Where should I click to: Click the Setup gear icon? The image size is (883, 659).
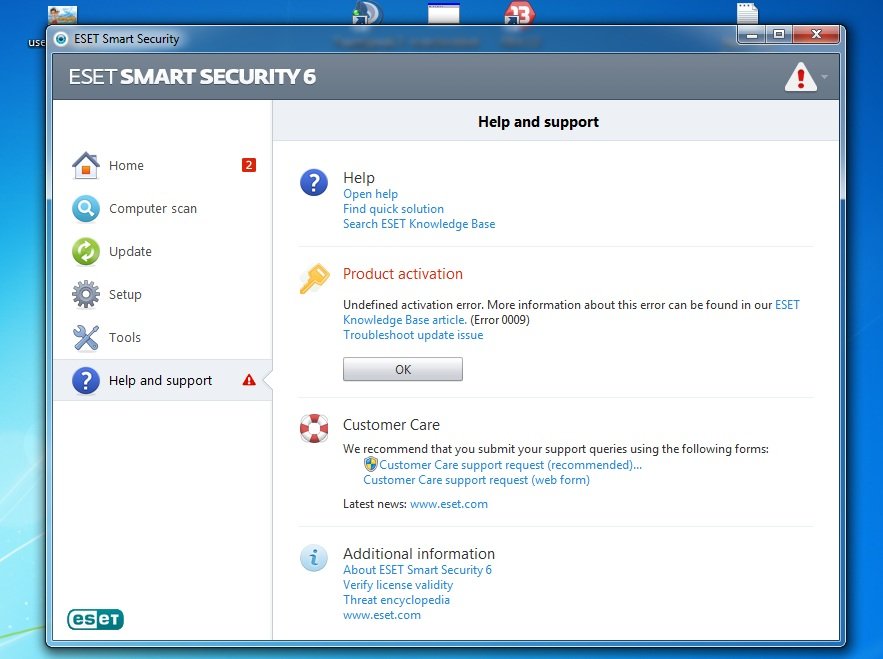pos(86,294)
